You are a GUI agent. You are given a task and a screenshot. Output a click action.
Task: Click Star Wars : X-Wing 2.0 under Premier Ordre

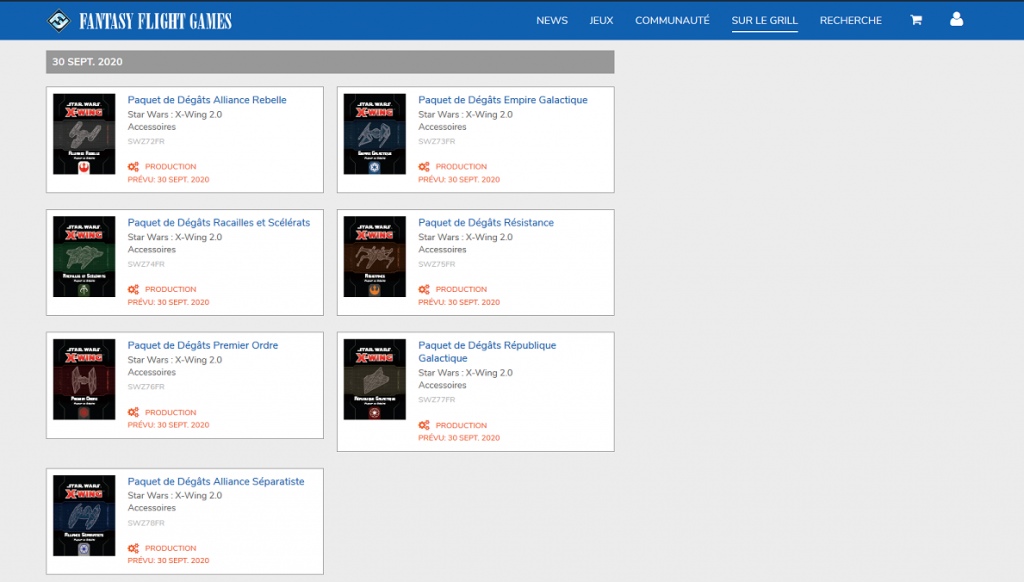(x=175, y=360)
